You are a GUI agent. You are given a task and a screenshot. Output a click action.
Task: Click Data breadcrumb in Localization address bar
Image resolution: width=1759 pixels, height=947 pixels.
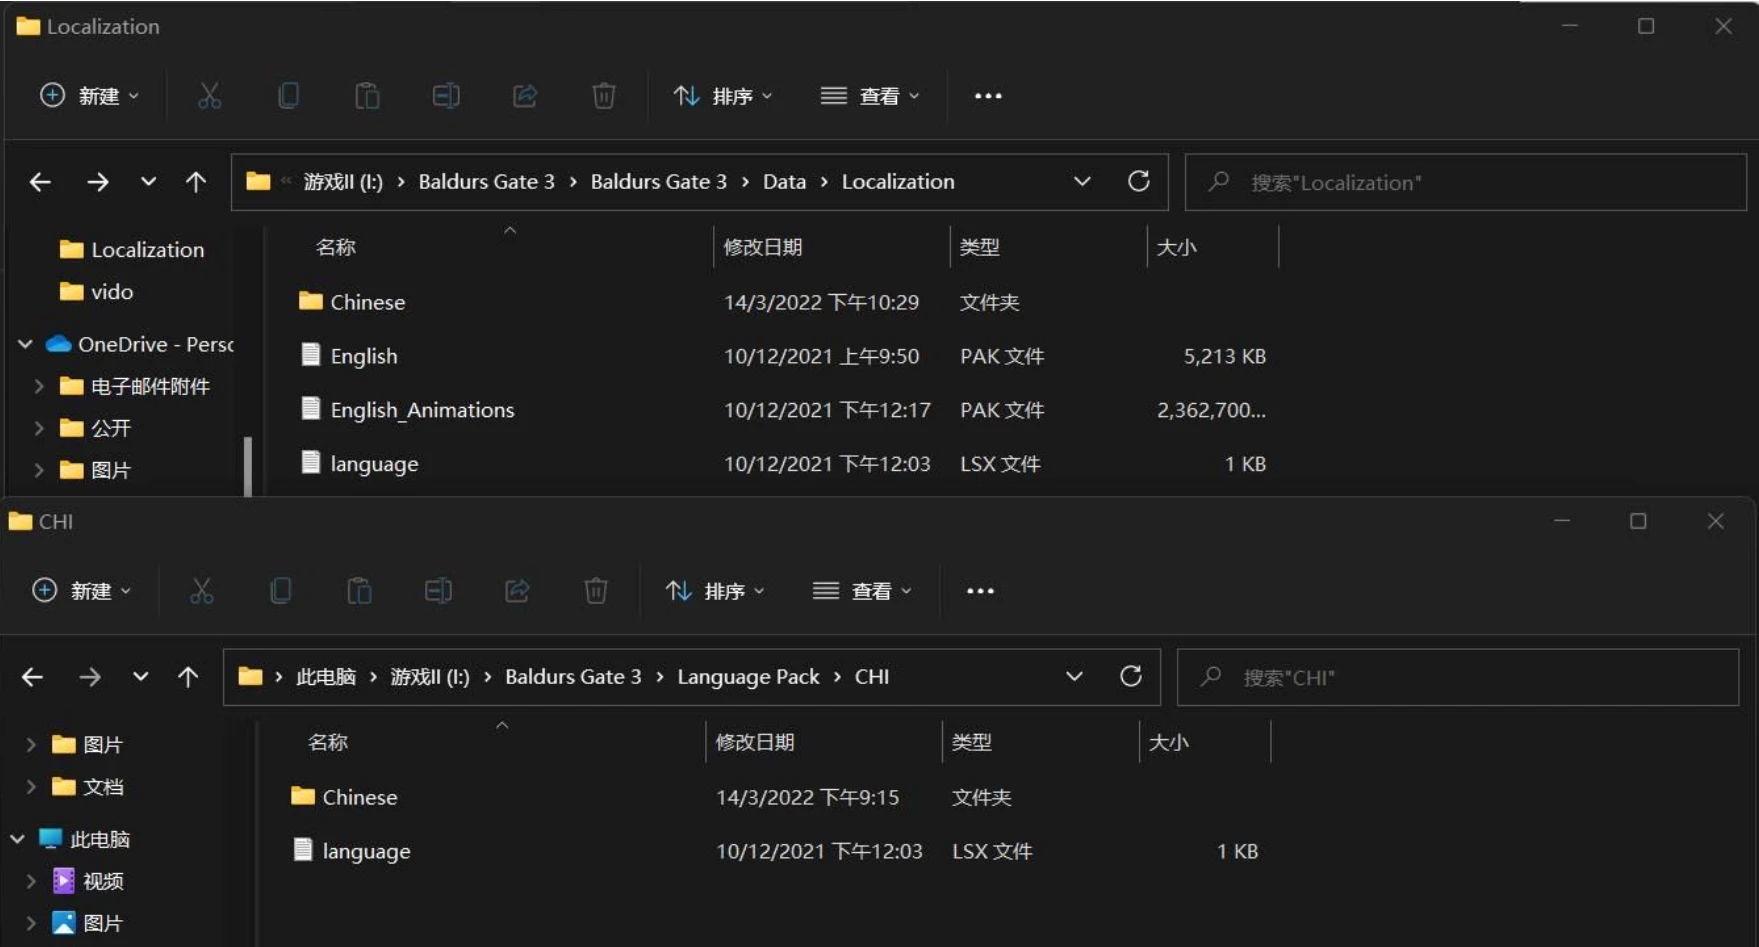784,182
